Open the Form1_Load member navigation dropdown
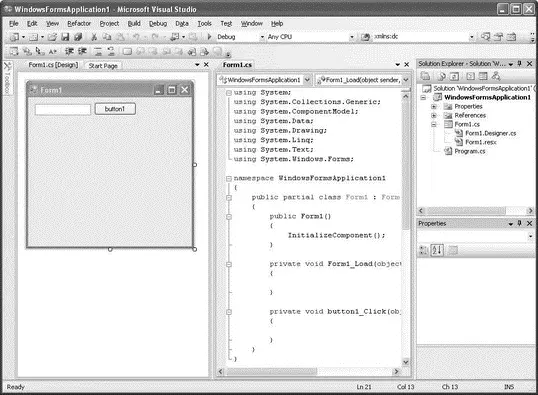 click(x=406, y=80)
